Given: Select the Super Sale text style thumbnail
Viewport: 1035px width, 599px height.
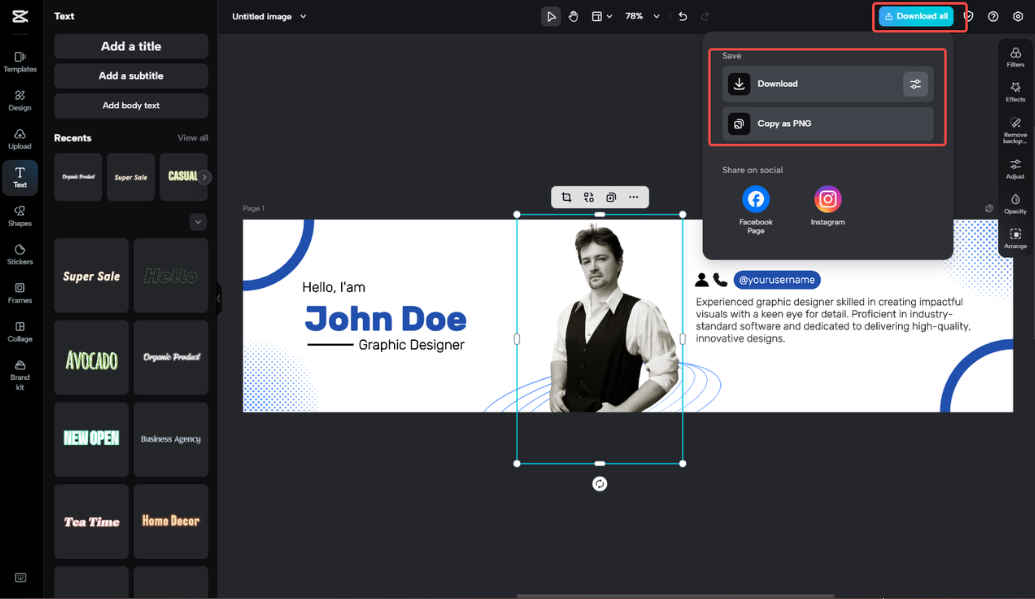Looking at the screenshot, I should (x=91, y=275).
